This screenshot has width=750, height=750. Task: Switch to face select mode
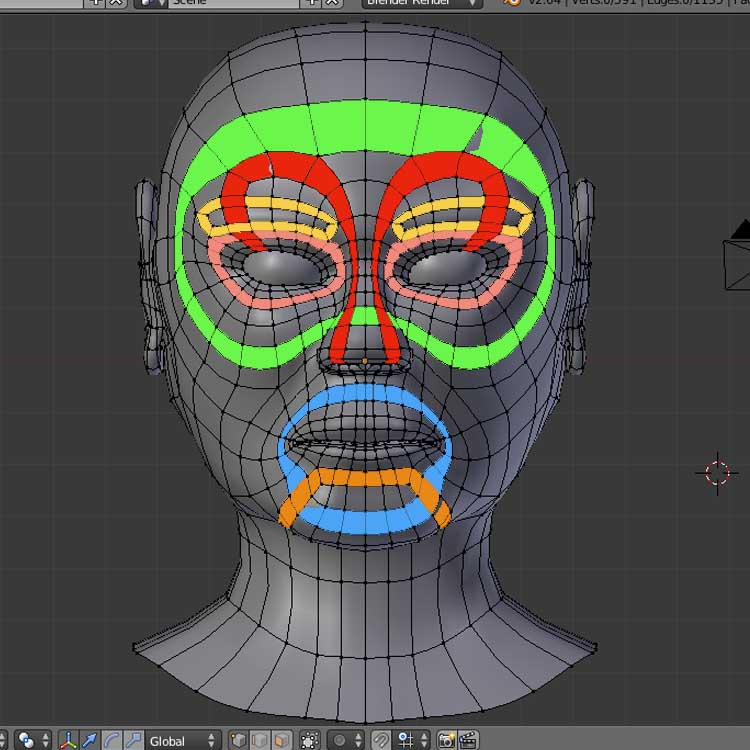coord(282,740)
